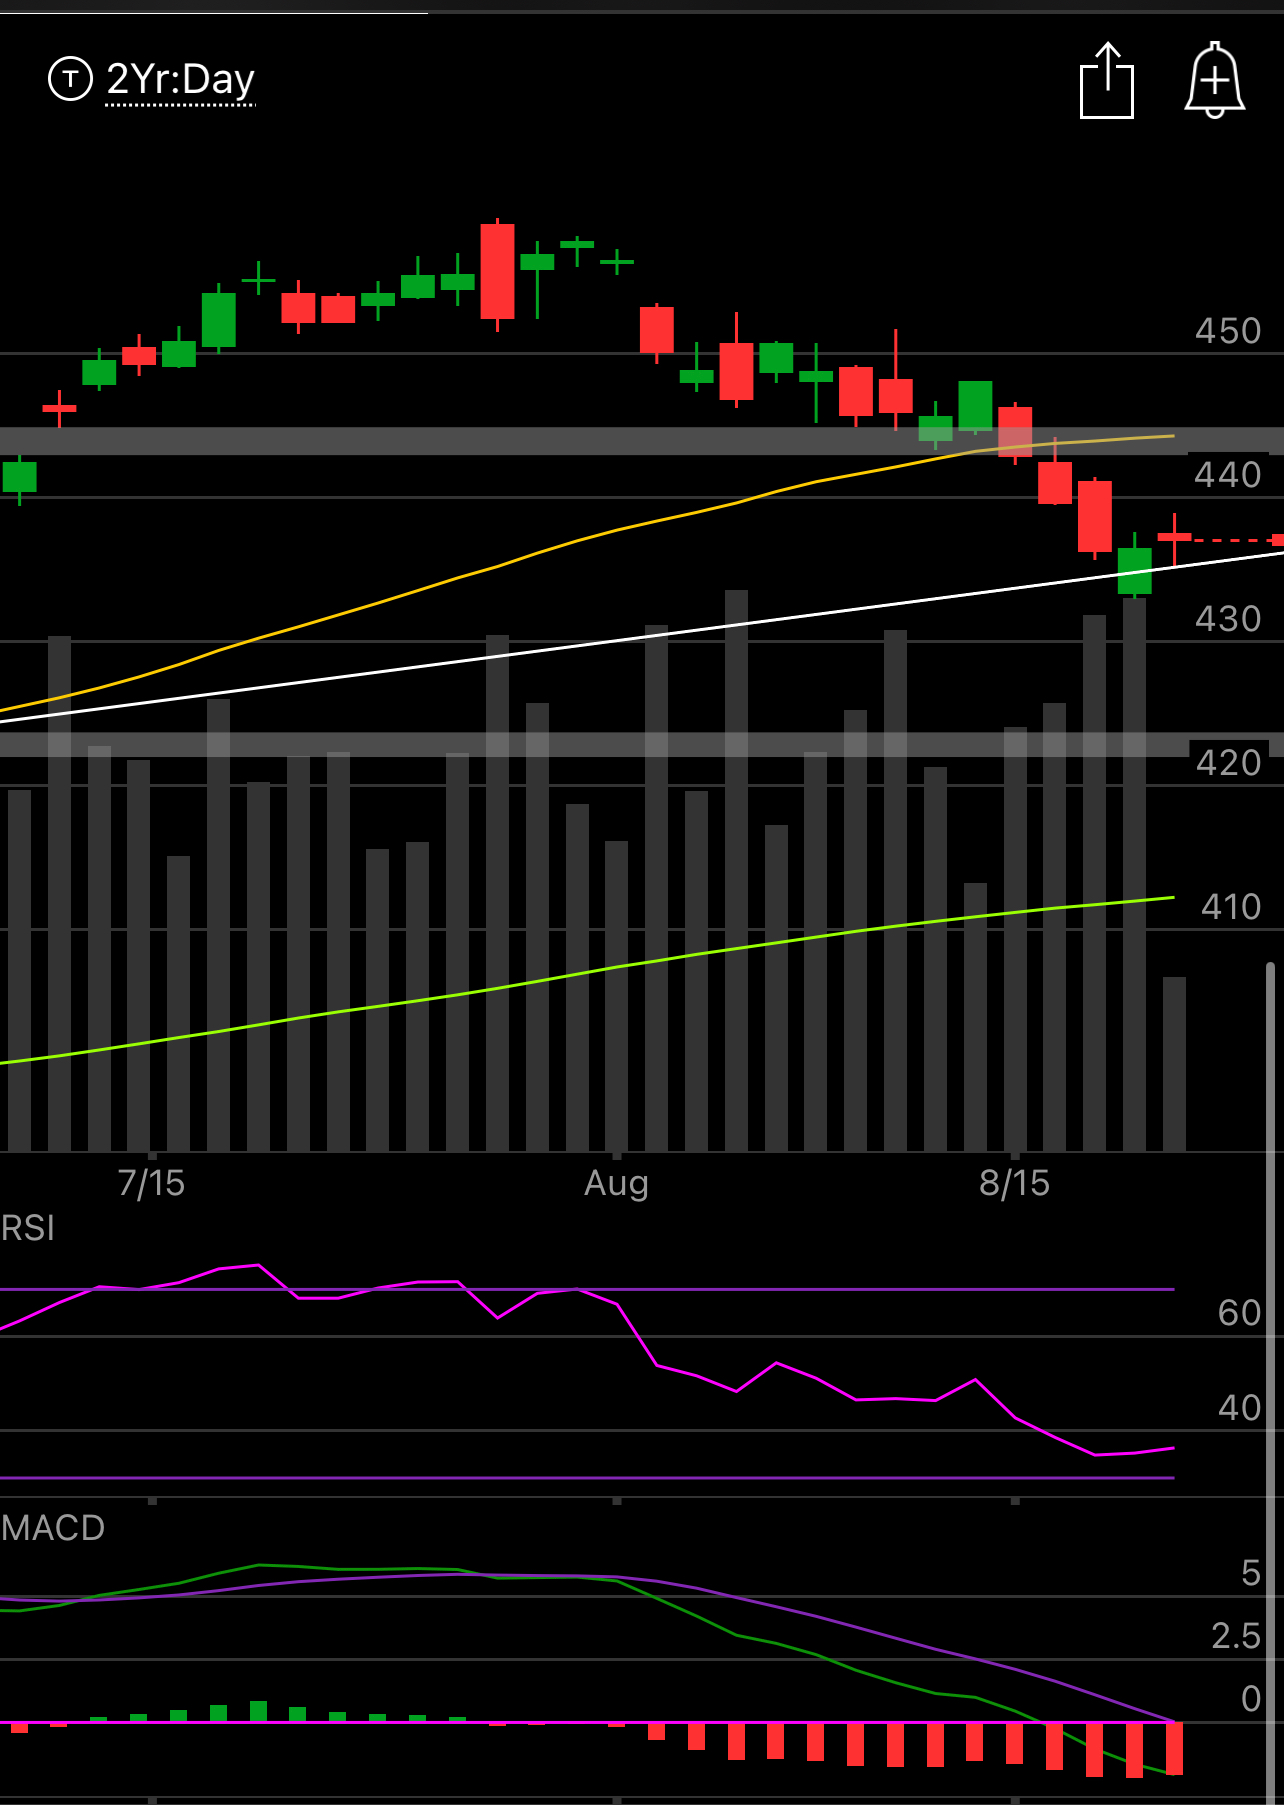The image size is (1284, 1805).
Task: Tap the RSI 40 level label
Action: pyautogui.click(x=1239, y=1408)
